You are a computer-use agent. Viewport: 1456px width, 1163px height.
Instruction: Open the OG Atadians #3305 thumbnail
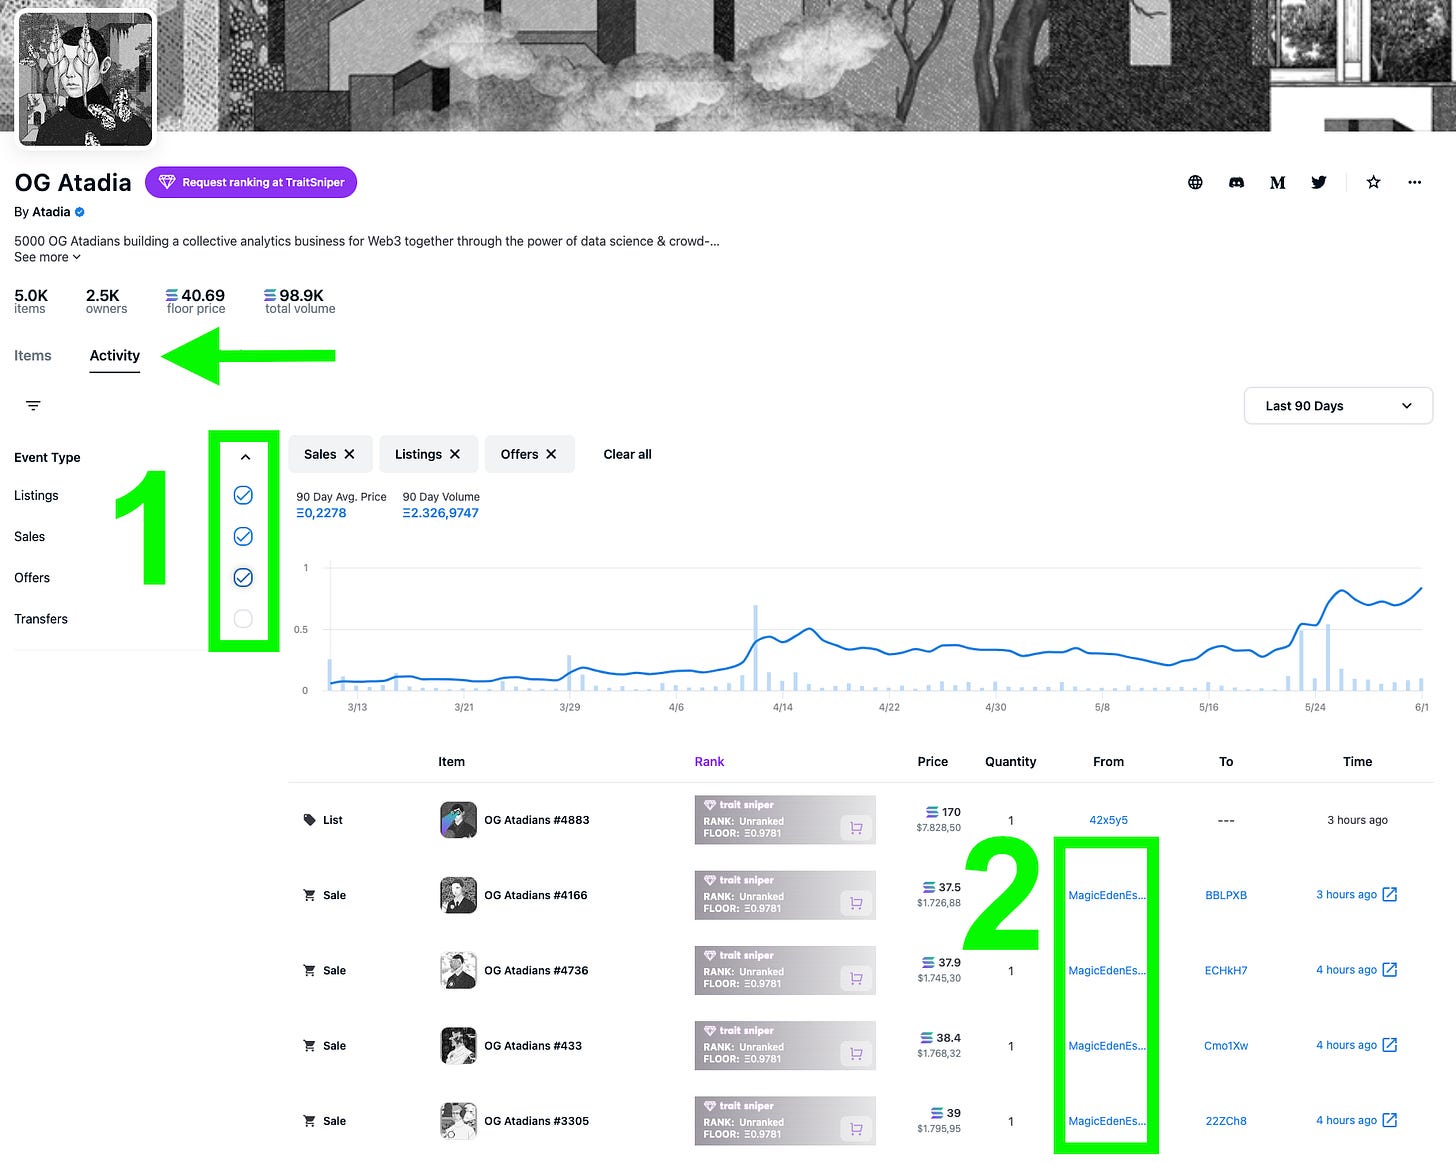click(458, 1121)
